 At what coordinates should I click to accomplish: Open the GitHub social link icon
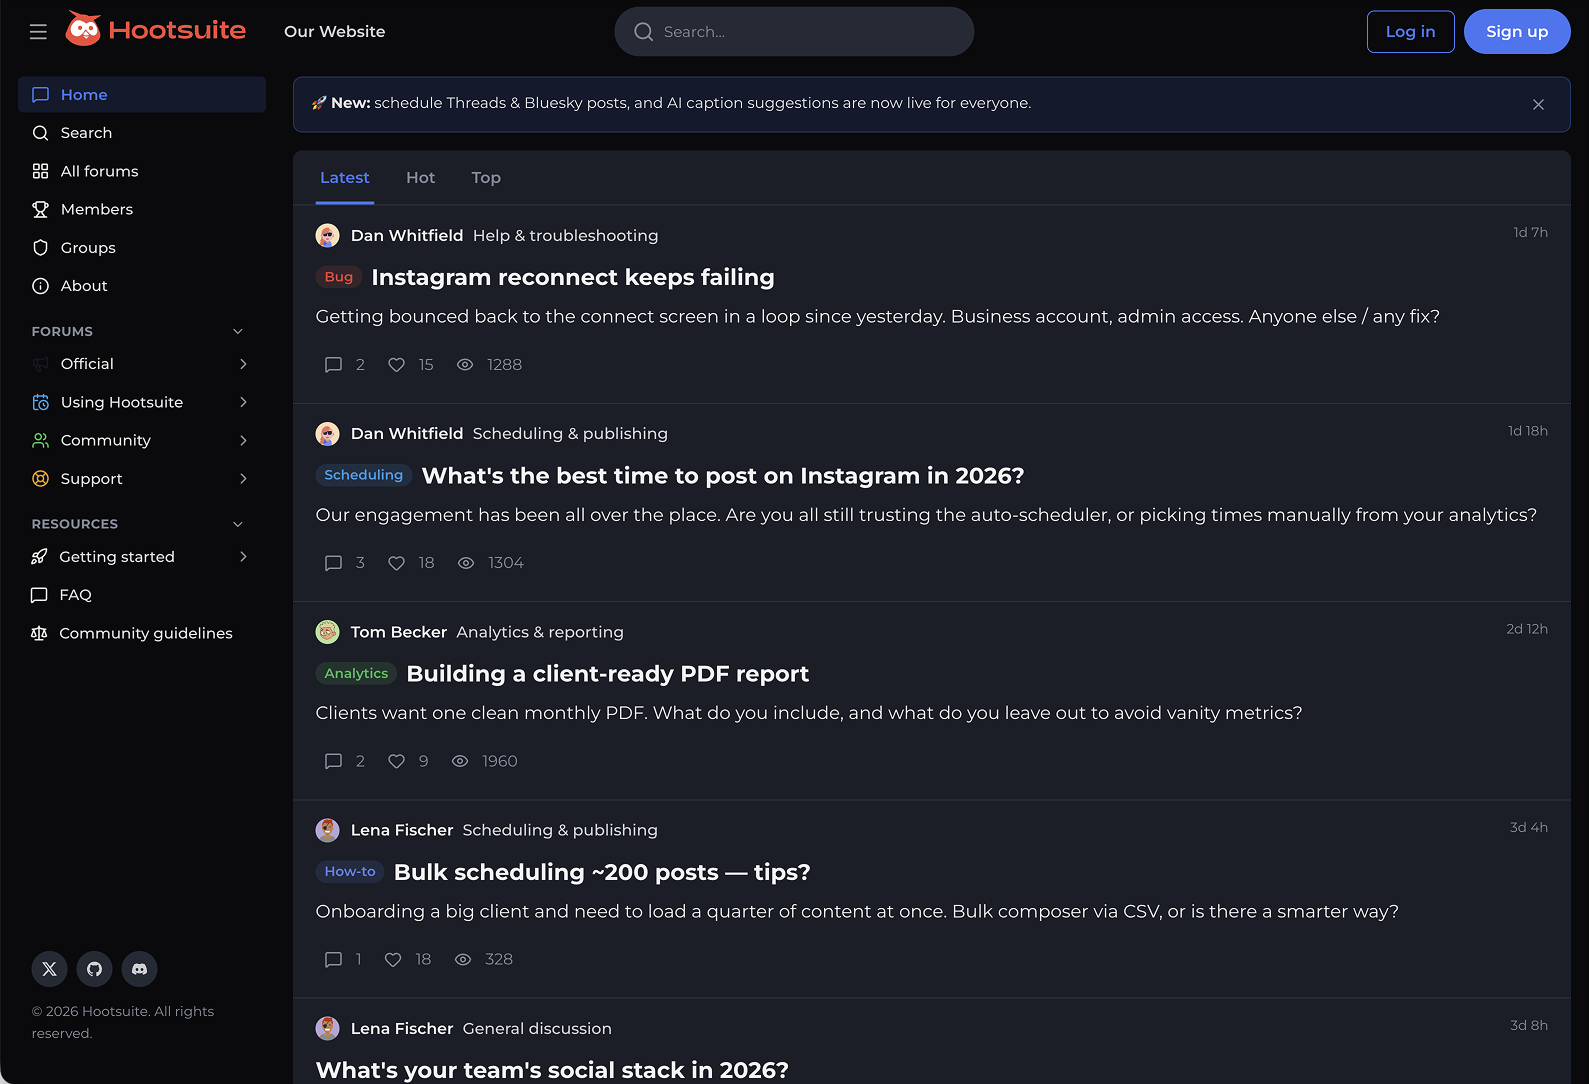pyautogui.click(x=95, y=969)
